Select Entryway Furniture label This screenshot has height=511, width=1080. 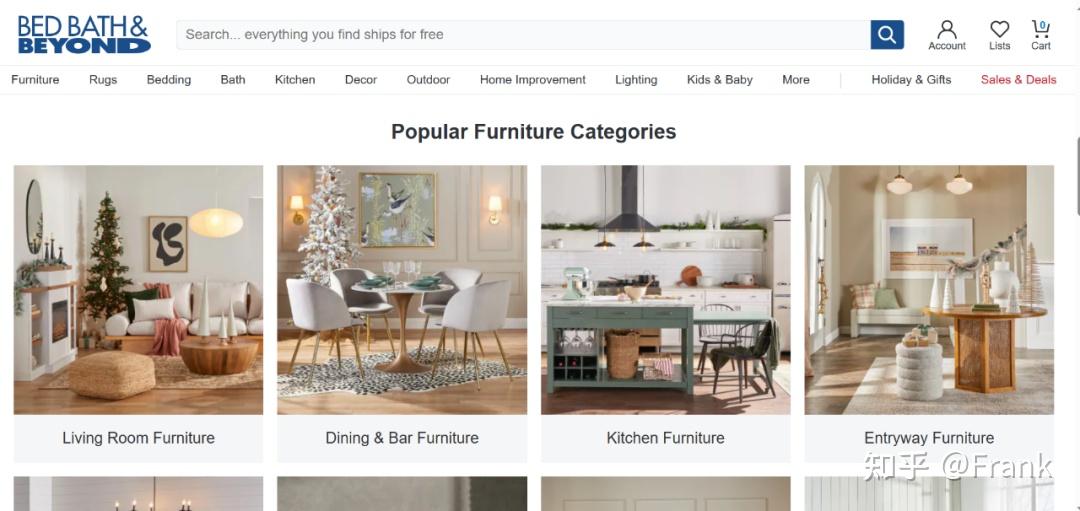pos(929,438)
